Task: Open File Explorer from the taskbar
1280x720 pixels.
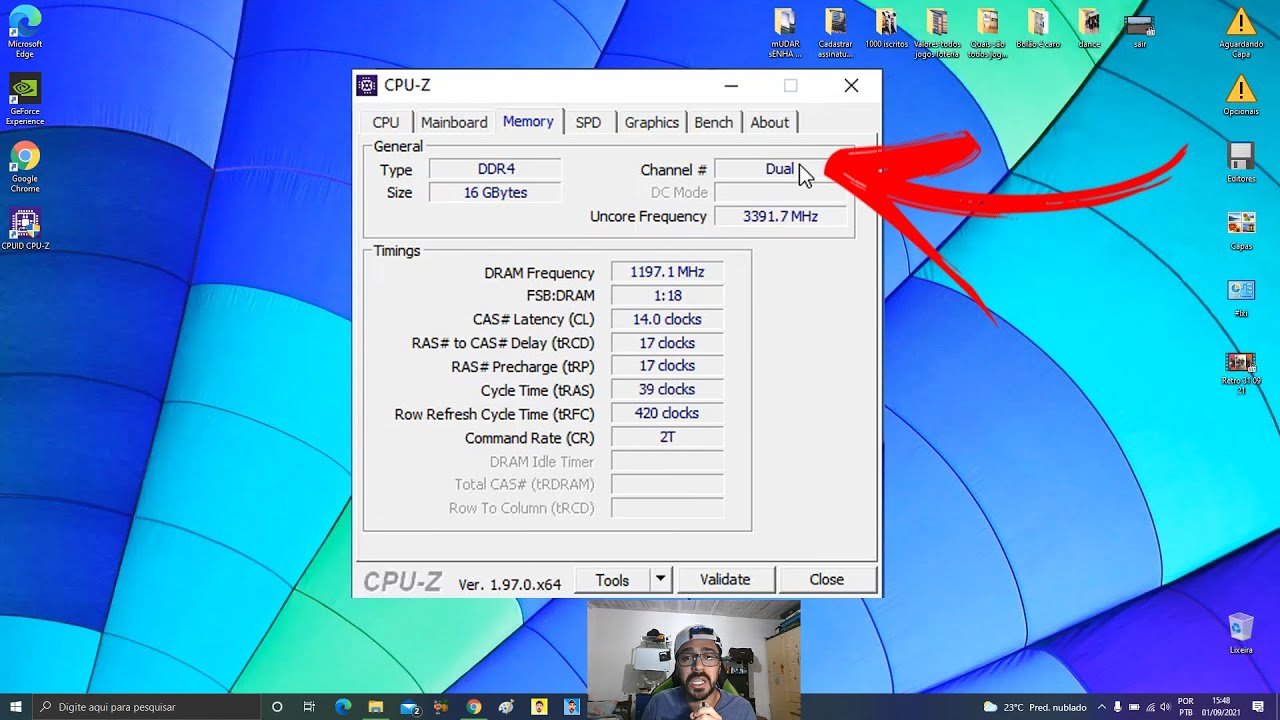Action: [x=376, y=707]
